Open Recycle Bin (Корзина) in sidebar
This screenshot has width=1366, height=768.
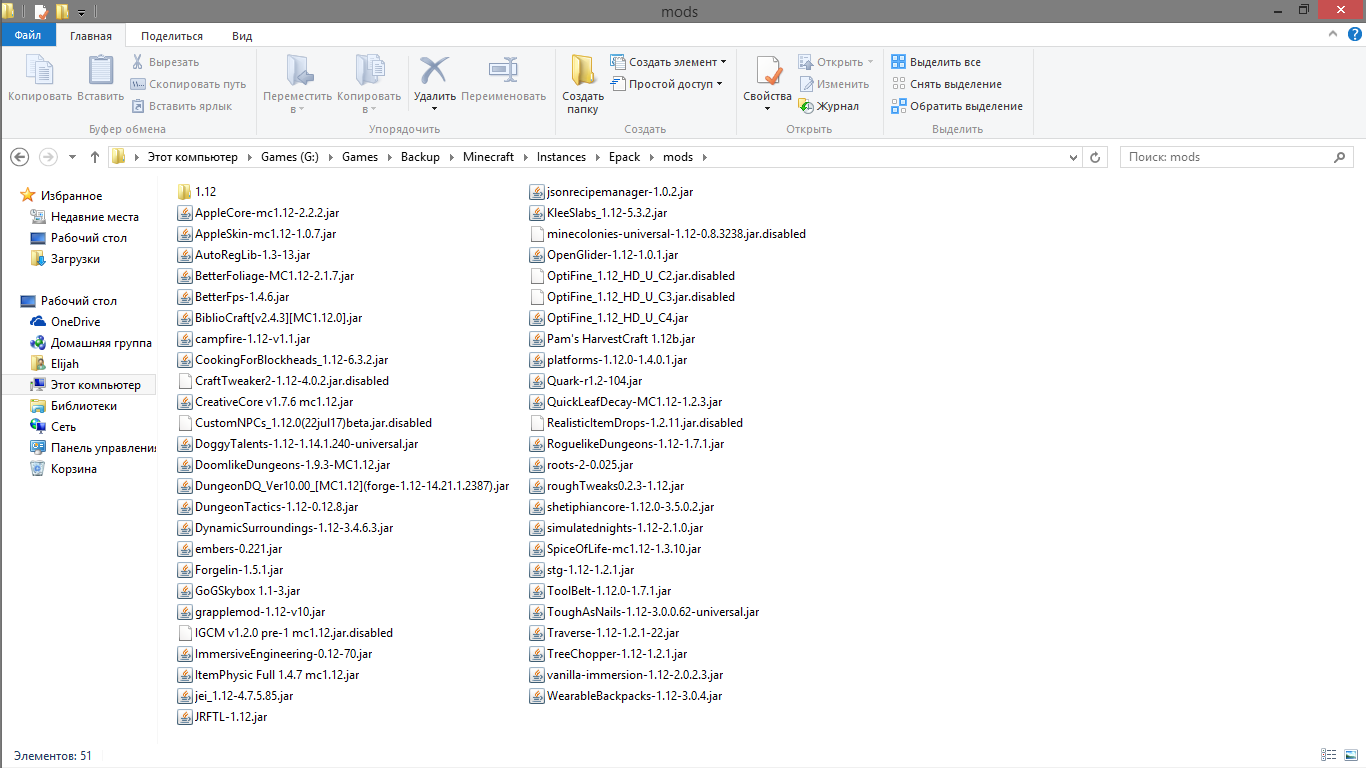(x=63, y=469)
